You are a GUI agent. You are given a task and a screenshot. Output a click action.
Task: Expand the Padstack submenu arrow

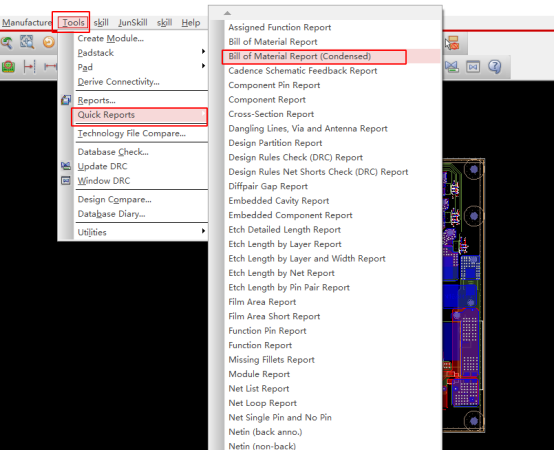(203, 52)
